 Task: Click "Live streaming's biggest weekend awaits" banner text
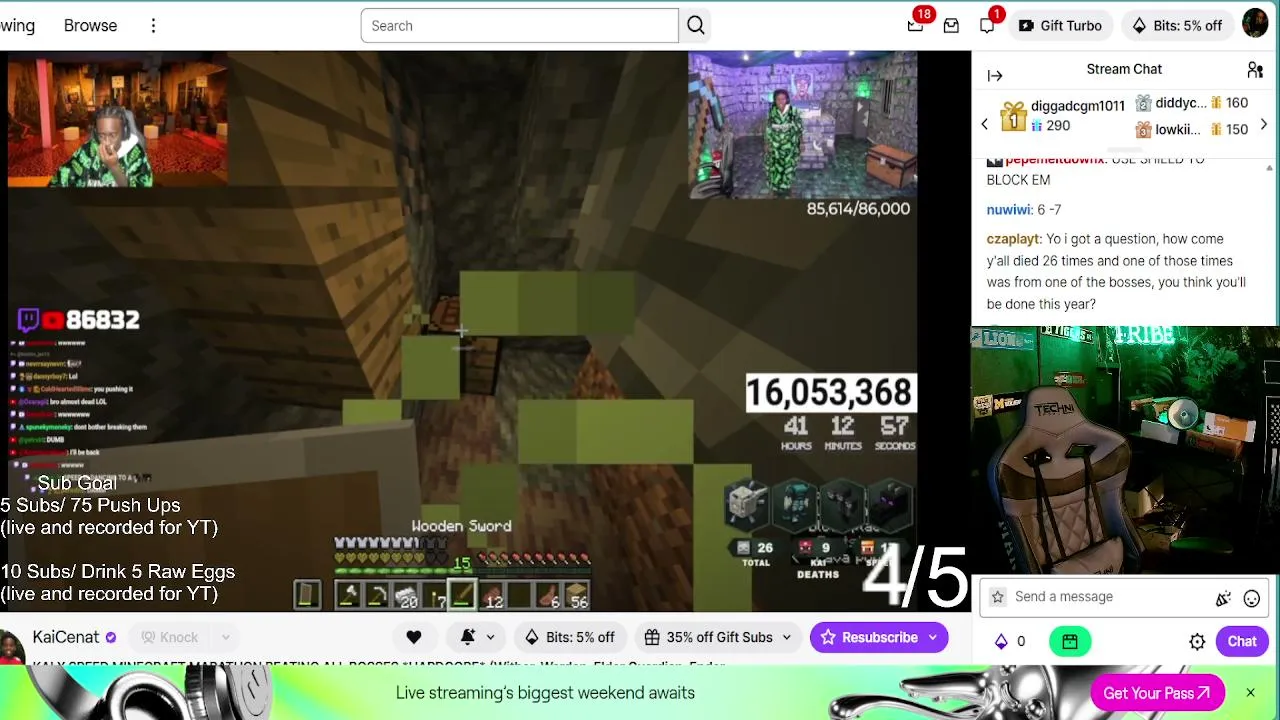545,693
